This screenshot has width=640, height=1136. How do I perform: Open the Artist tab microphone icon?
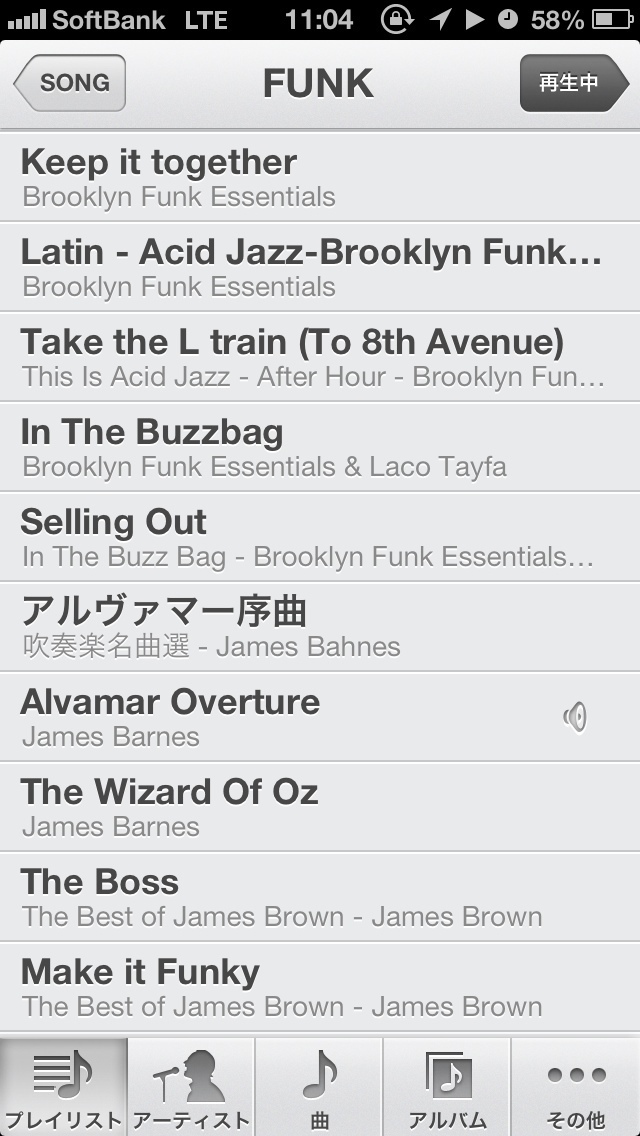[x=190, y=1075]
